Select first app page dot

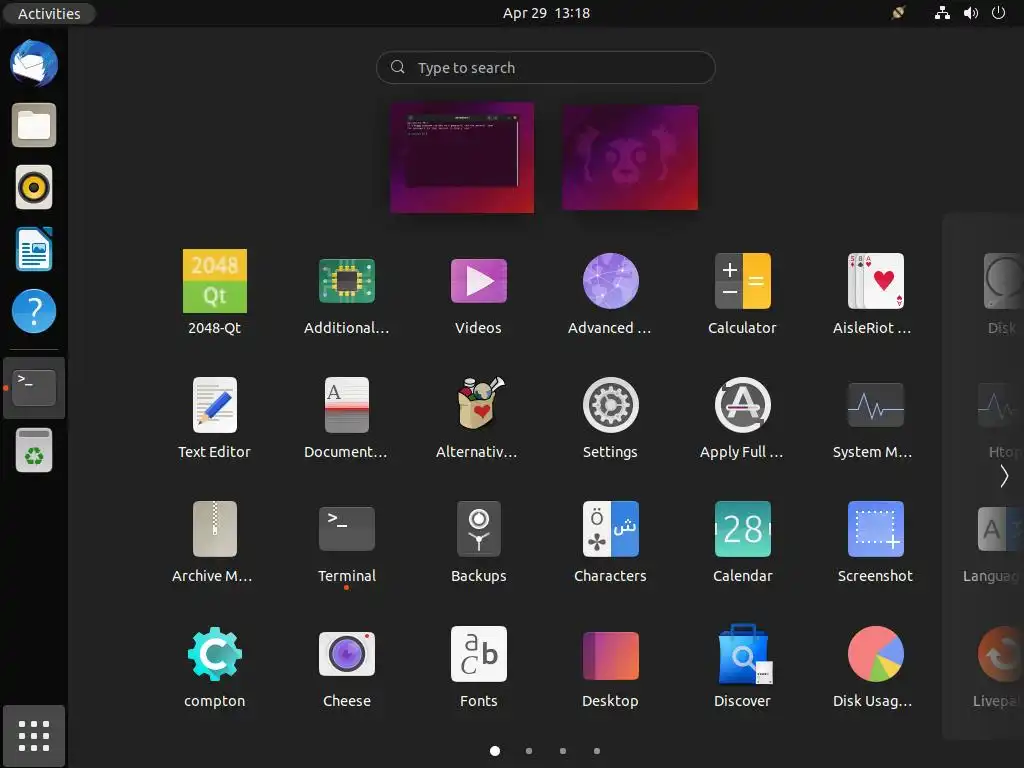(x=495, y=751)
